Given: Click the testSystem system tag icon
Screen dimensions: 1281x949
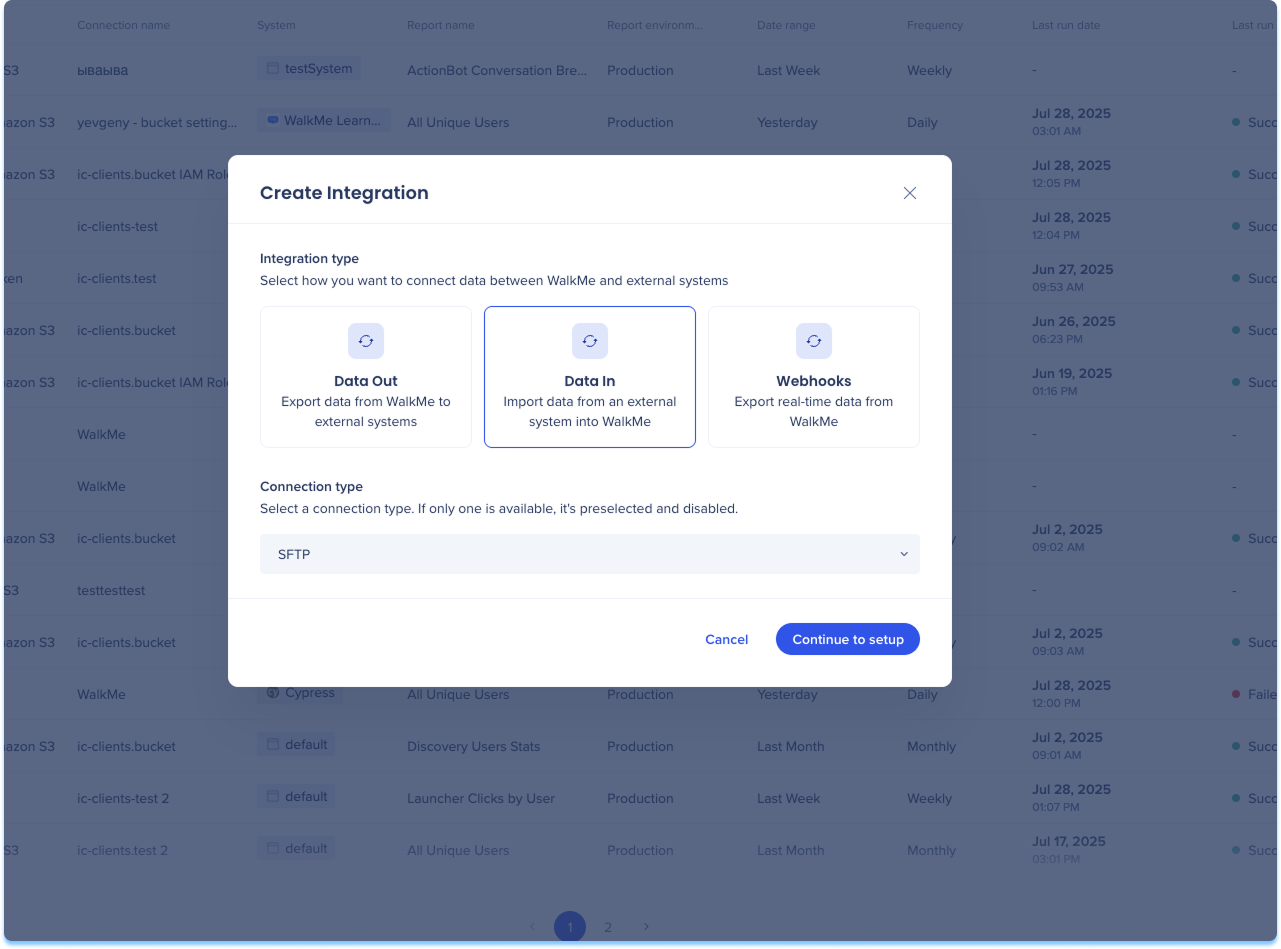Looking at the screenshot, I should [273, 69].
